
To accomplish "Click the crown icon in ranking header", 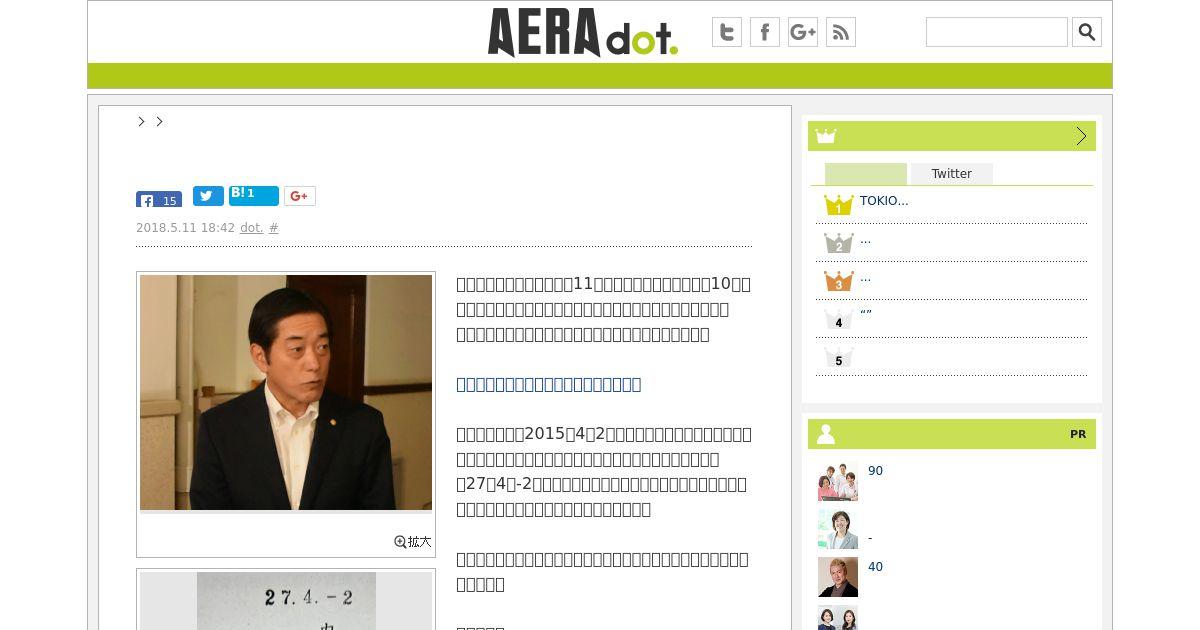I will pyautogui.click(x=826, y=136).
